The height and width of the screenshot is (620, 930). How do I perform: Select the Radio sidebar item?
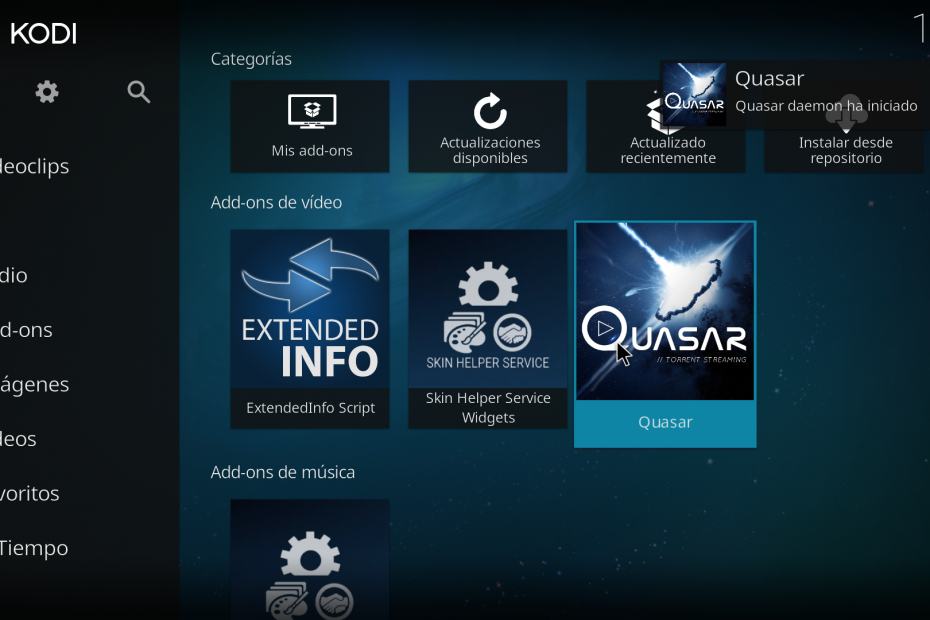click(x=14, y=275)
